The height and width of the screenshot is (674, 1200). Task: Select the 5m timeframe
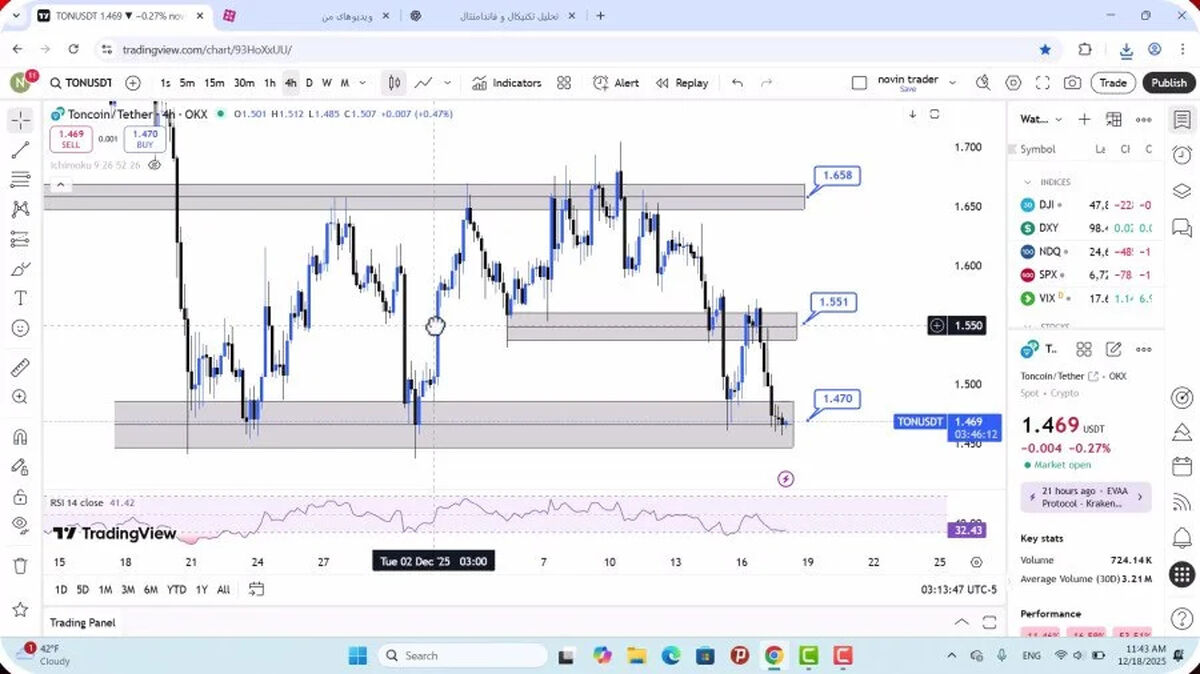pyautogui.click(x=187, y=83)
